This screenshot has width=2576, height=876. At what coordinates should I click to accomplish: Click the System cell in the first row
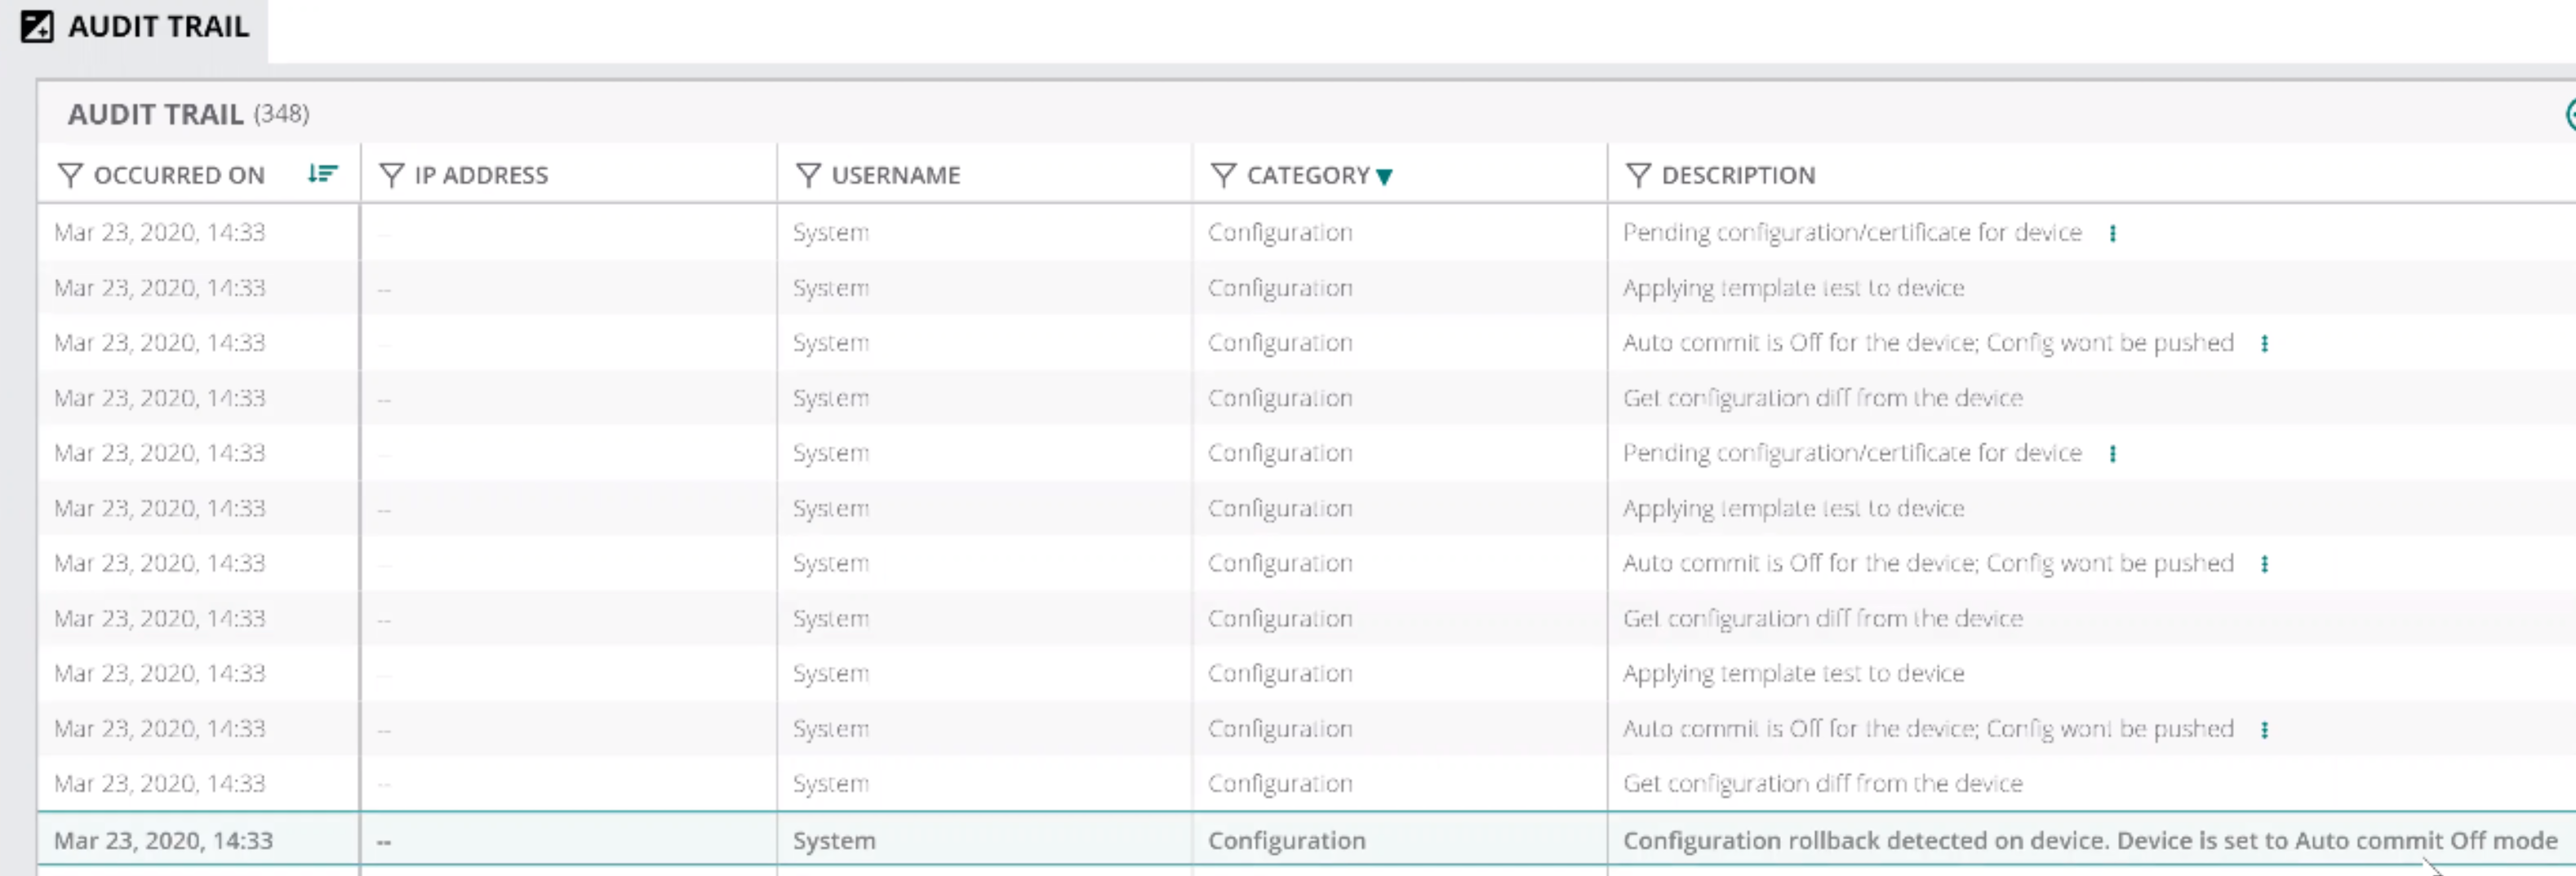point(830,232)
